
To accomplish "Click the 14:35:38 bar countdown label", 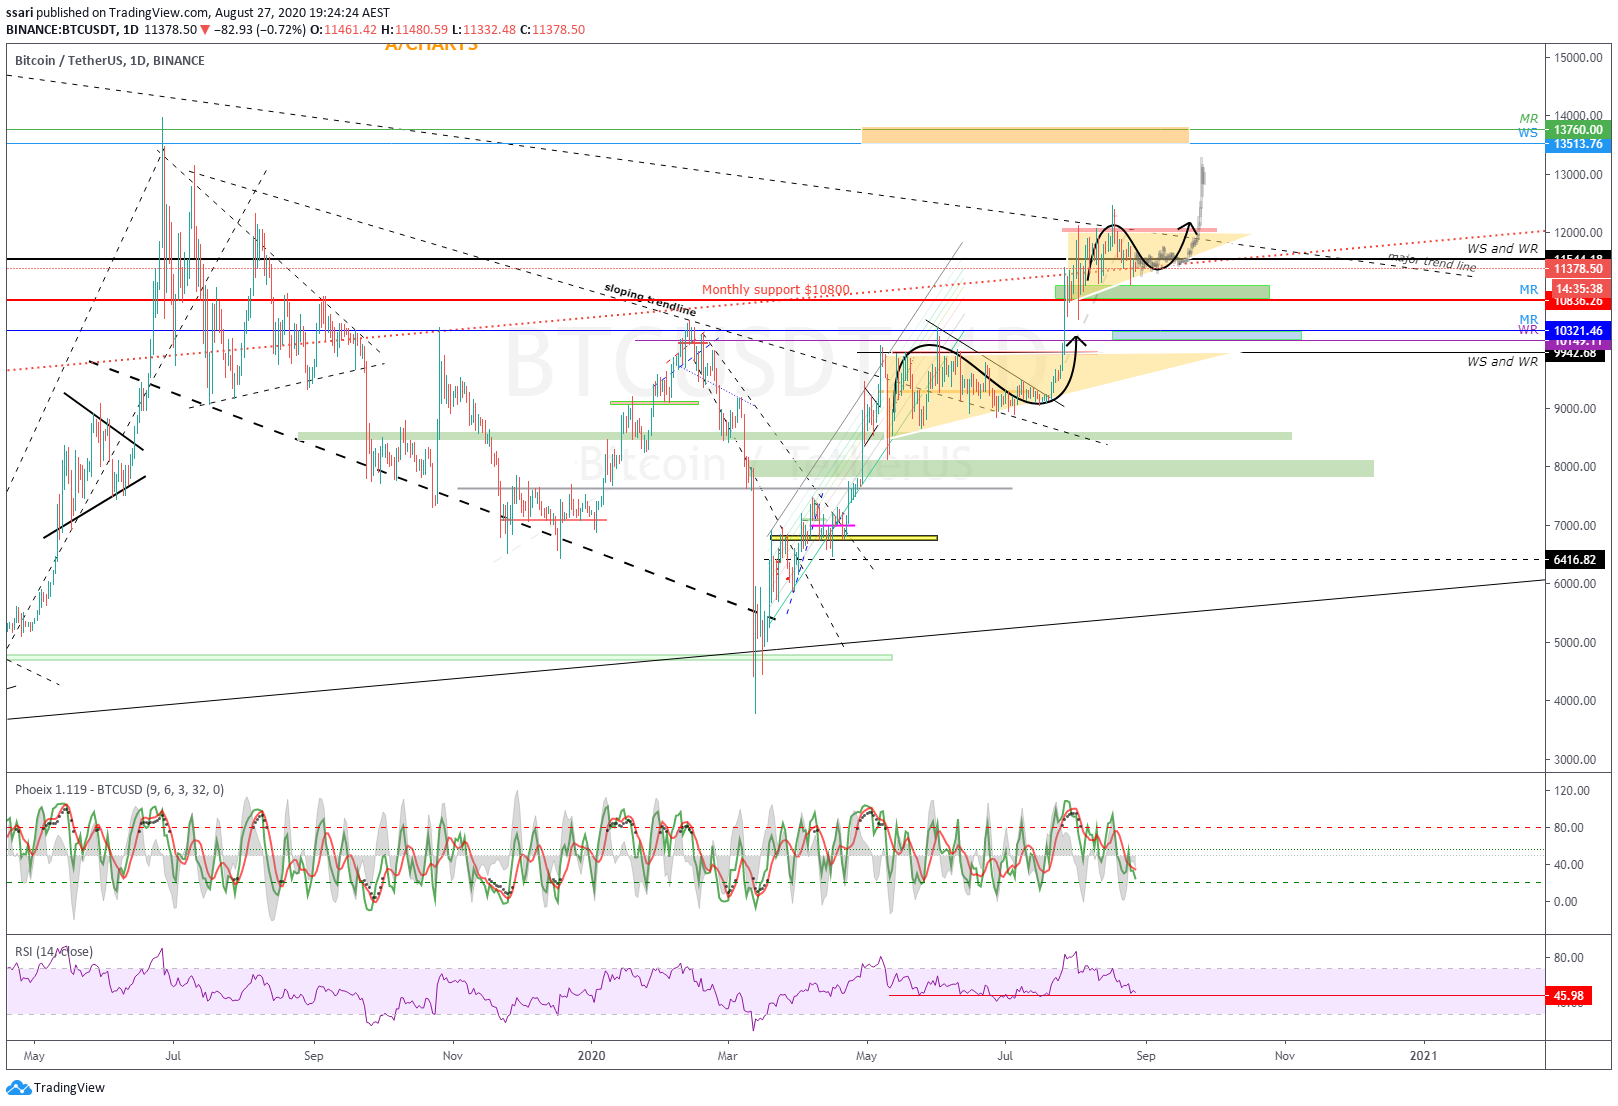I will point(1578,289).
